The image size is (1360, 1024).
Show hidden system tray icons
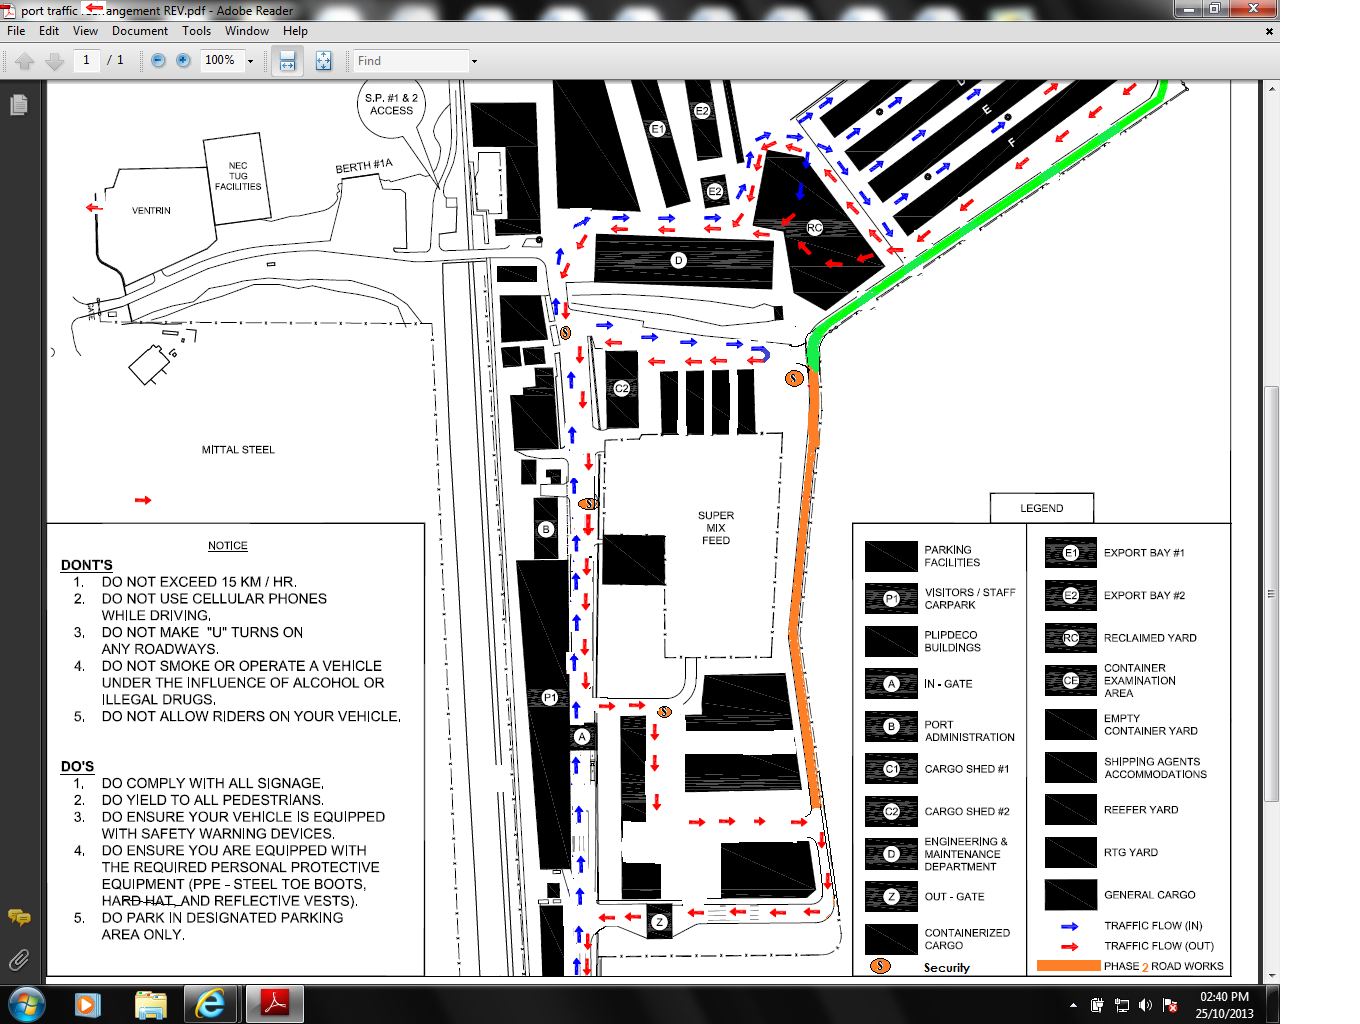click(x=1073, y=1005)
